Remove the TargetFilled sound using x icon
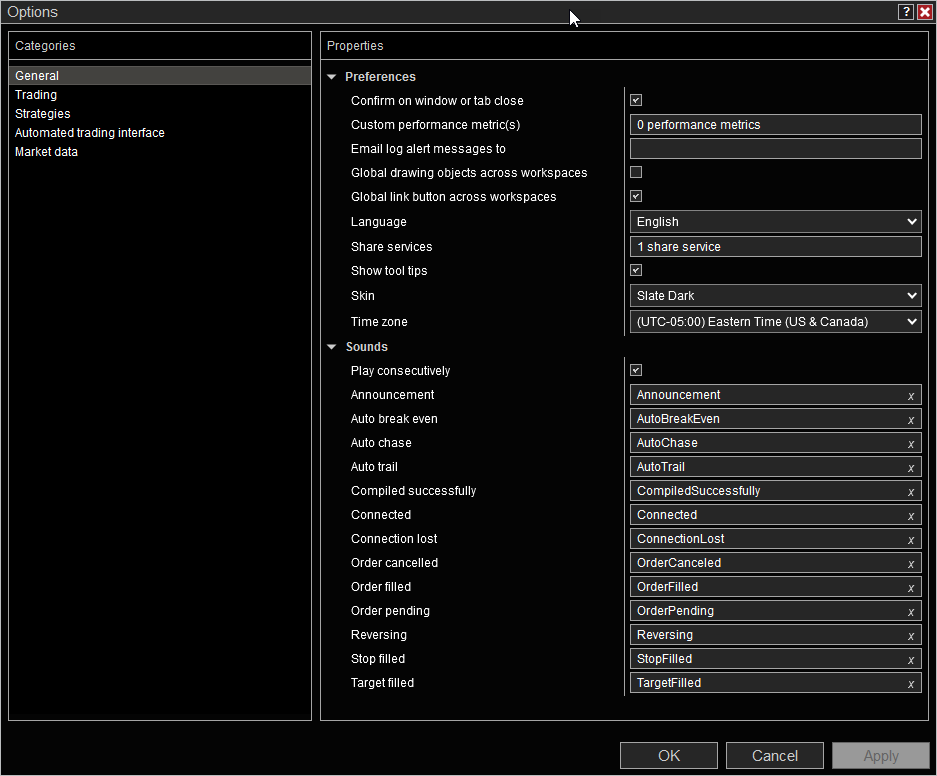937x776 pixels. (x=910, y=684)
